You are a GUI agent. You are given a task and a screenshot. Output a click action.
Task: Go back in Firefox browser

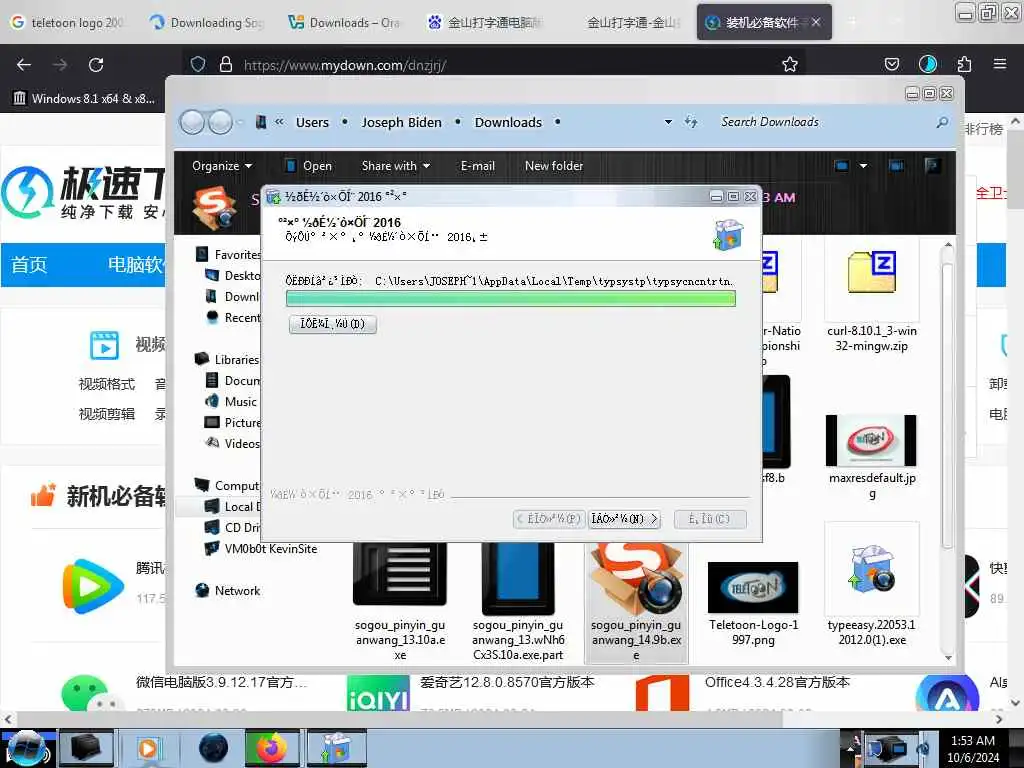(24, 65)
